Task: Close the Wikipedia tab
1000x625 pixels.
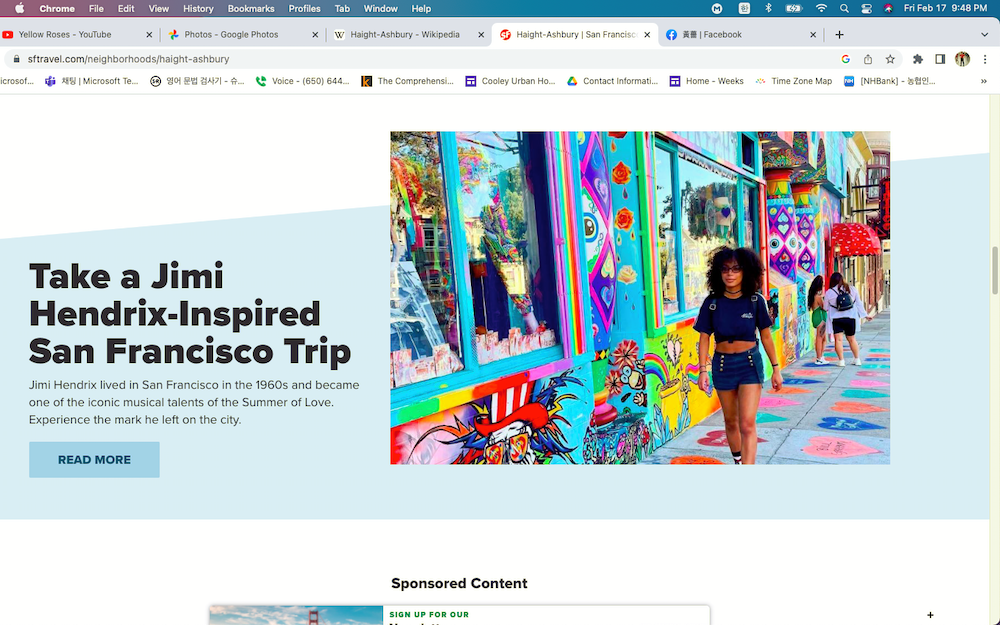Action: tap(481, 35)
